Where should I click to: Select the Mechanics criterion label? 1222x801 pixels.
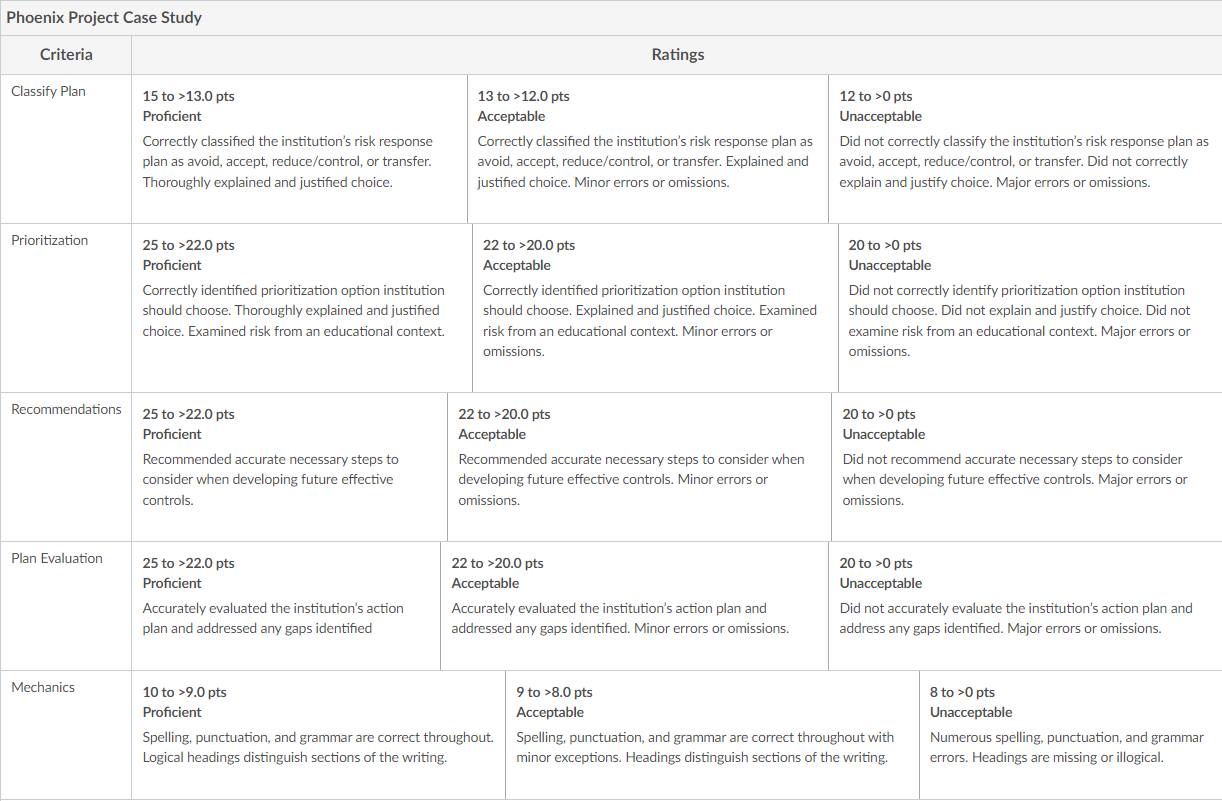(43, 687)
